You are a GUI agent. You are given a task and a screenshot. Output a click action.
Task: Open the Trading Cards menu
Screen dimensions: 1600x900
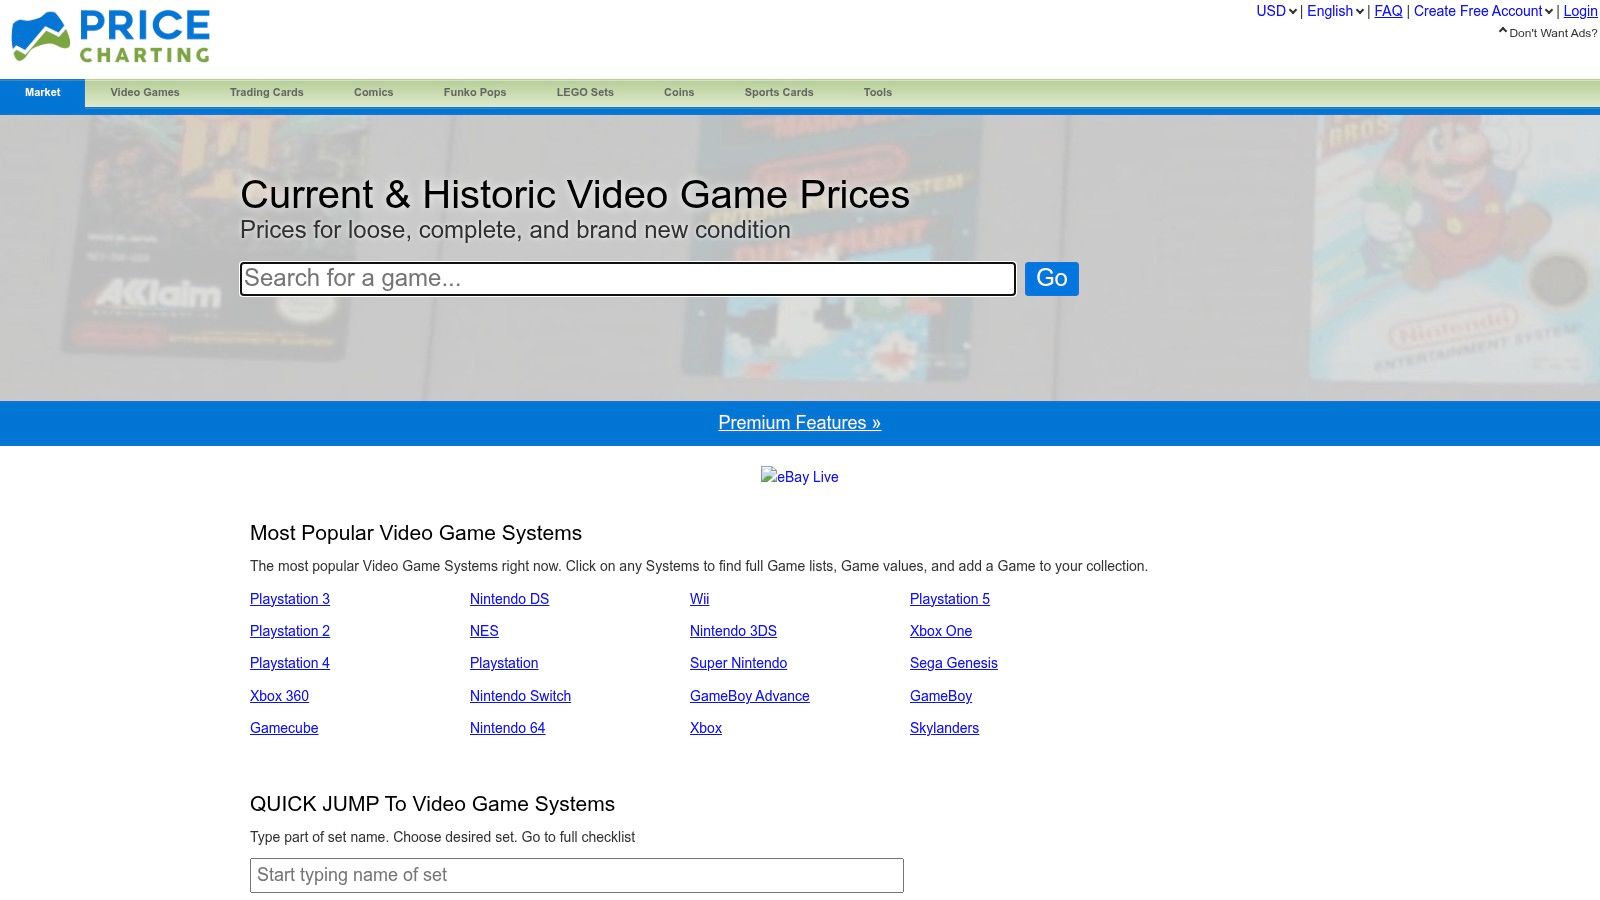pos(266,92)
